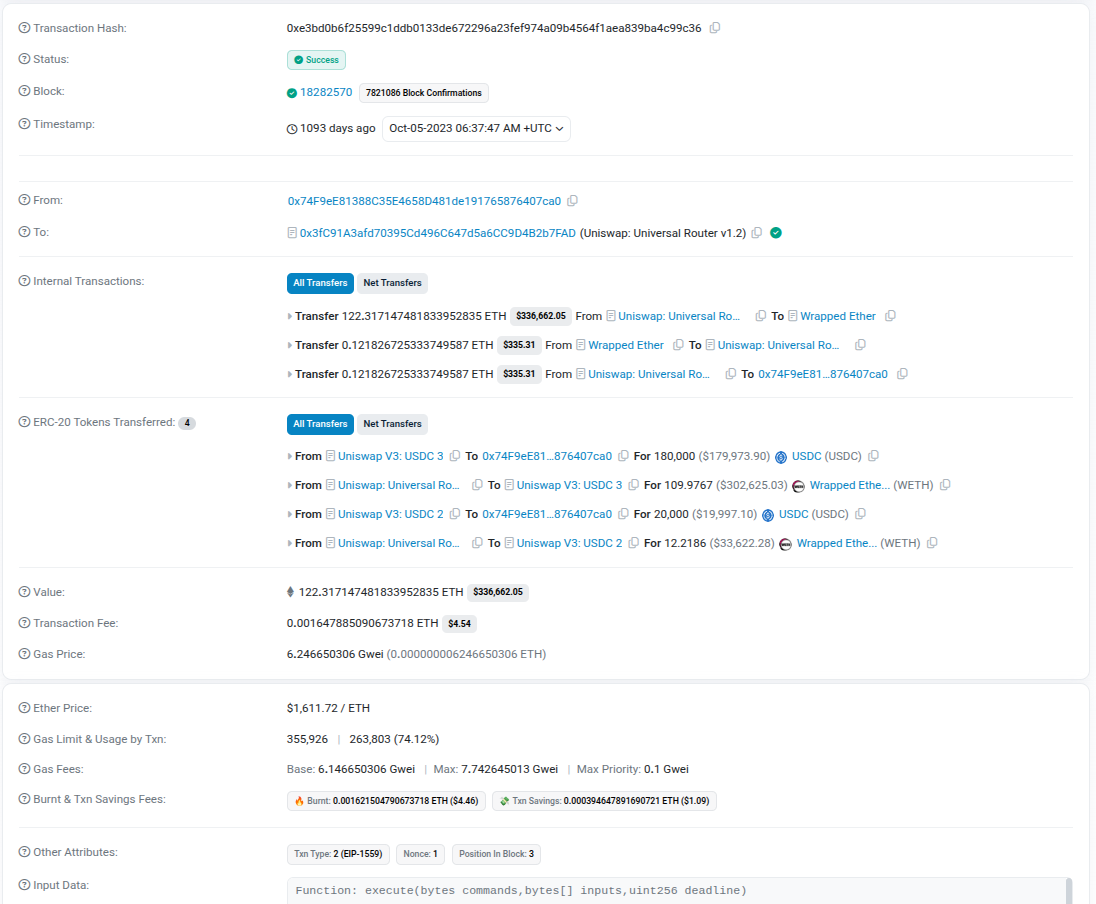Screen dimensions: 1096x904
Task: Expand the 109.9767 WETH token transfer row
Action: [289, 485]
